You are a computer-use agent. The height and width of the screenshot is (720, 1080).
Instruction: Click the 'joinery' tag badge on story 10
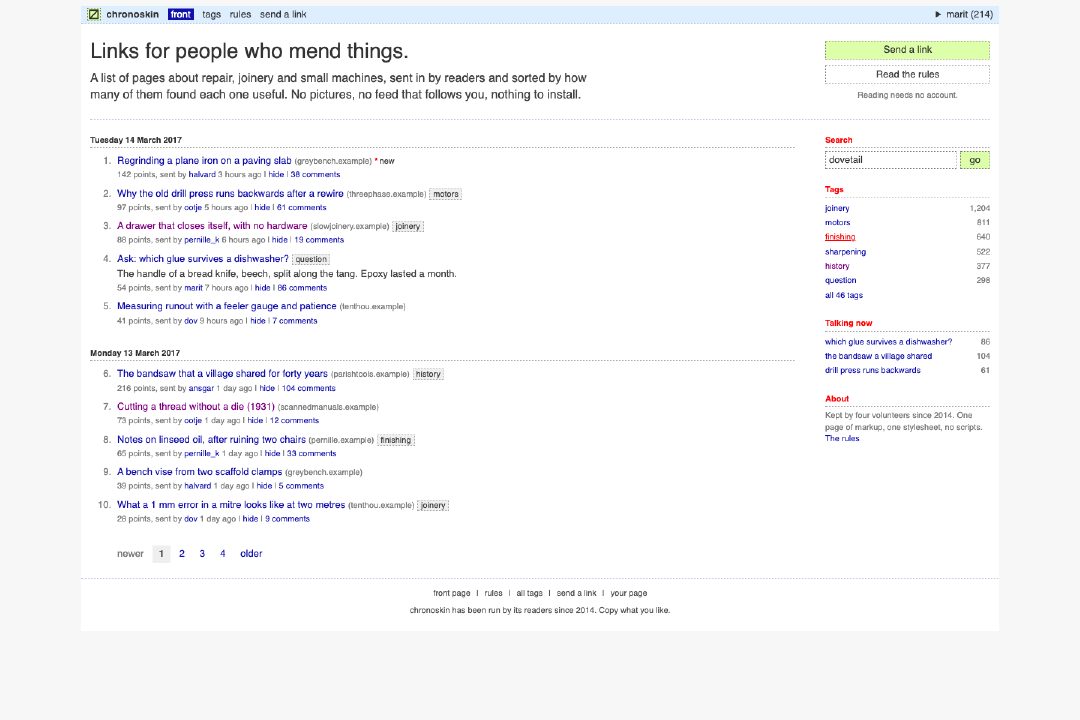click(x=433, y=506)
